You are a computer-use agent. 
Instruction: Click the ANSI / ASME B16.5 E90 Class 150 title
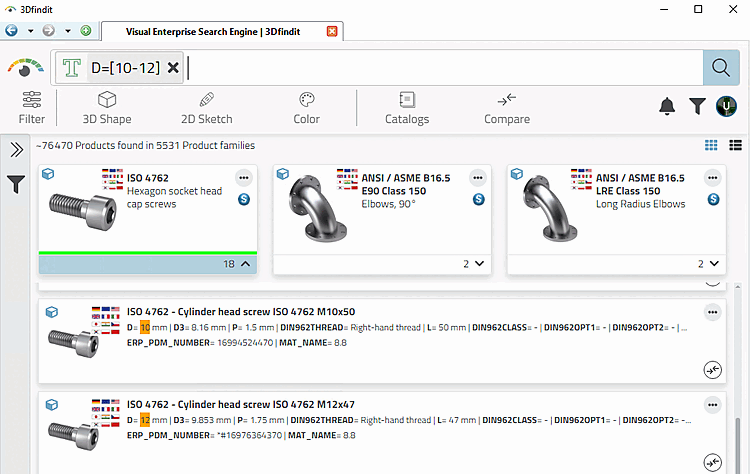point(406,185)
